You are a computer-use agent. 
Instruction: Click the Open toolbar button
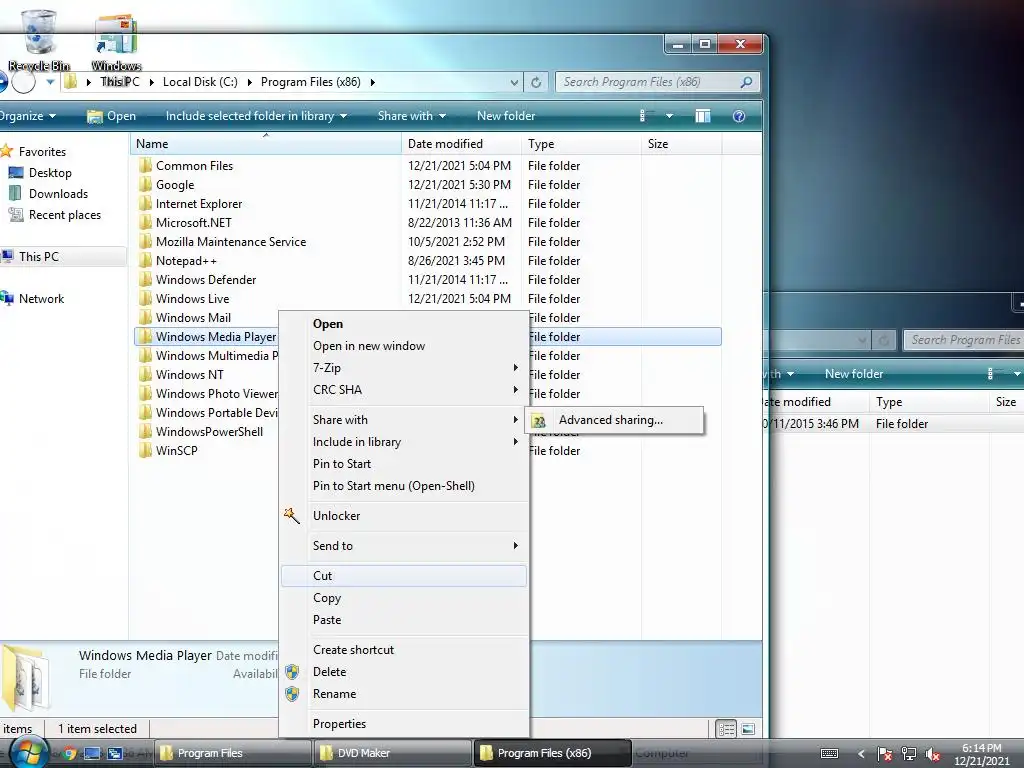(x=112, y=116)
